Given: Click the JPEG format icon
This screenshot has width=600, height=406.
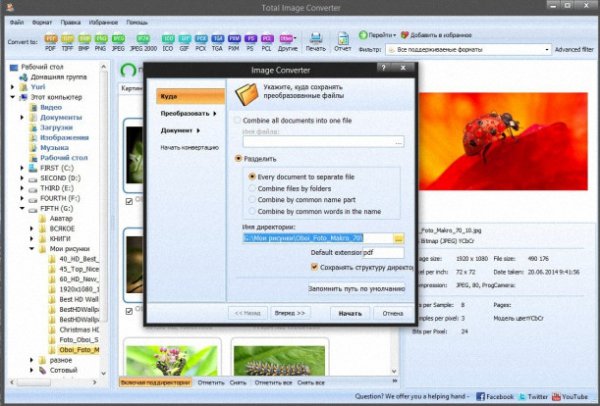Looking at the screenshot, I should 118,42.
